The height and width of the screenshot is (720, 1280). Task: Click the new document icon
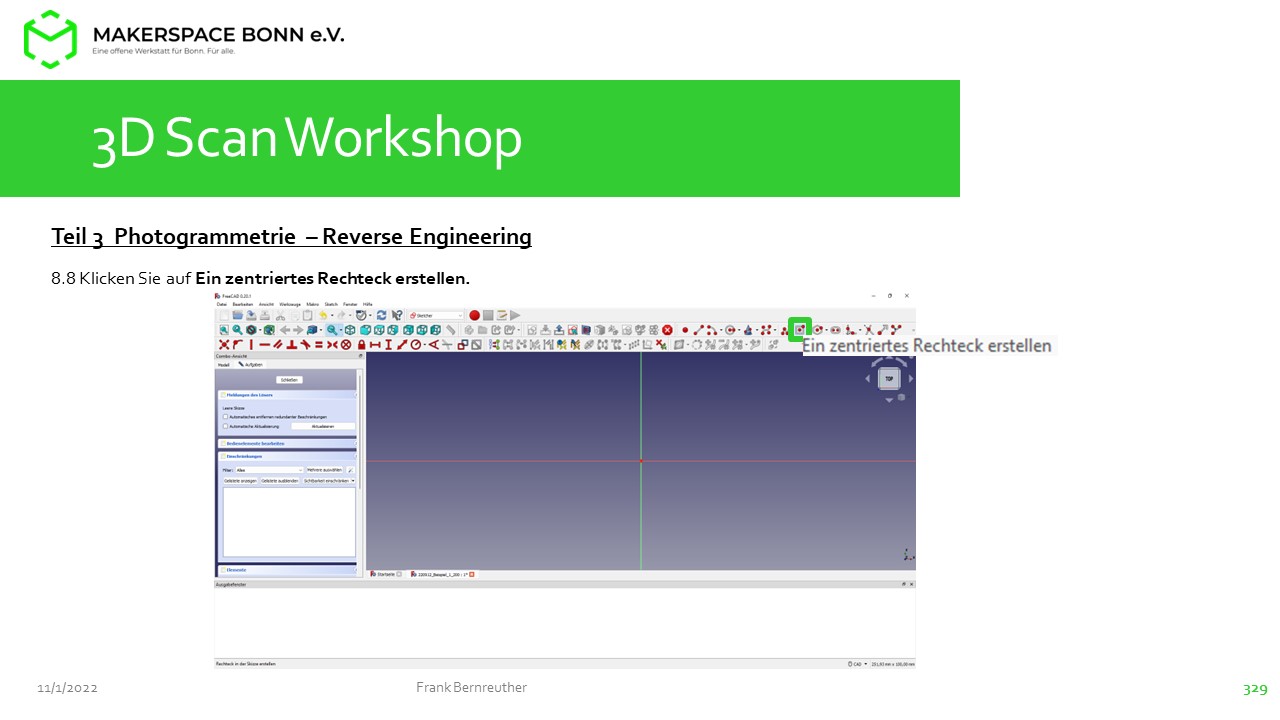click(x=224, y=315)
